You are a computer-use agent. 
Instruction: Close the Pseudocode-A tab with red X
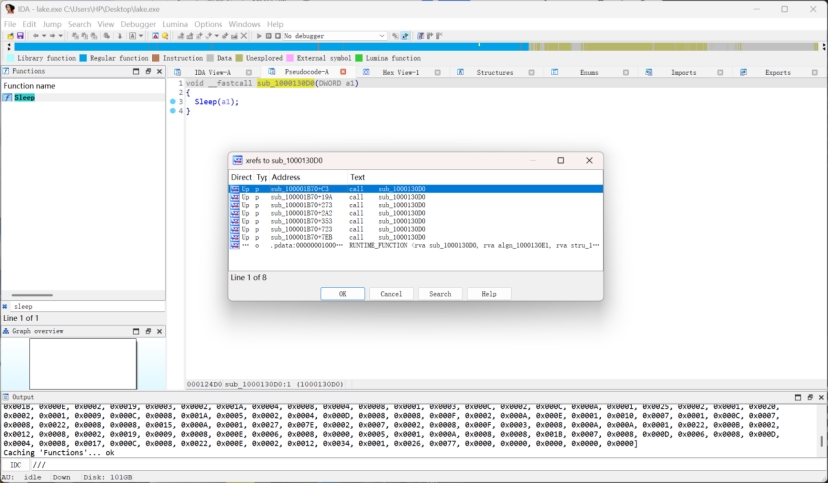[343, 72]
